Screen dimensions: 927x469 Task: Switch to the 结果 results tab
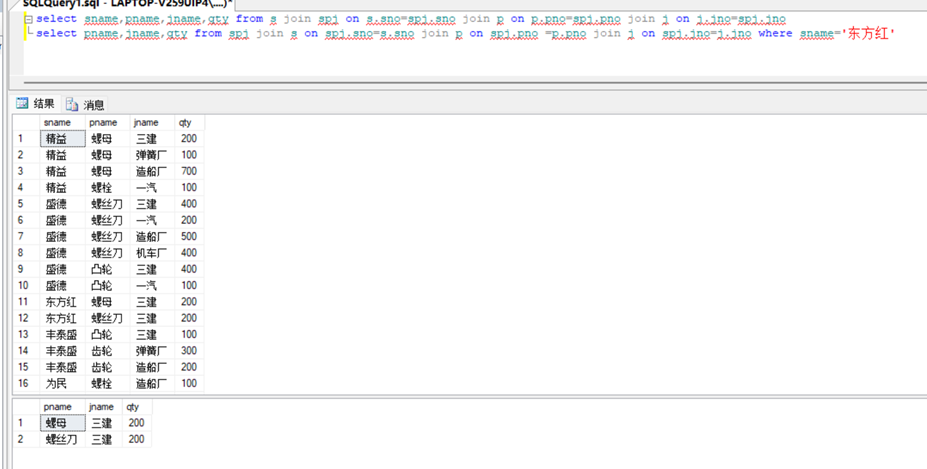pyautogui.click(x=35, y=104)
